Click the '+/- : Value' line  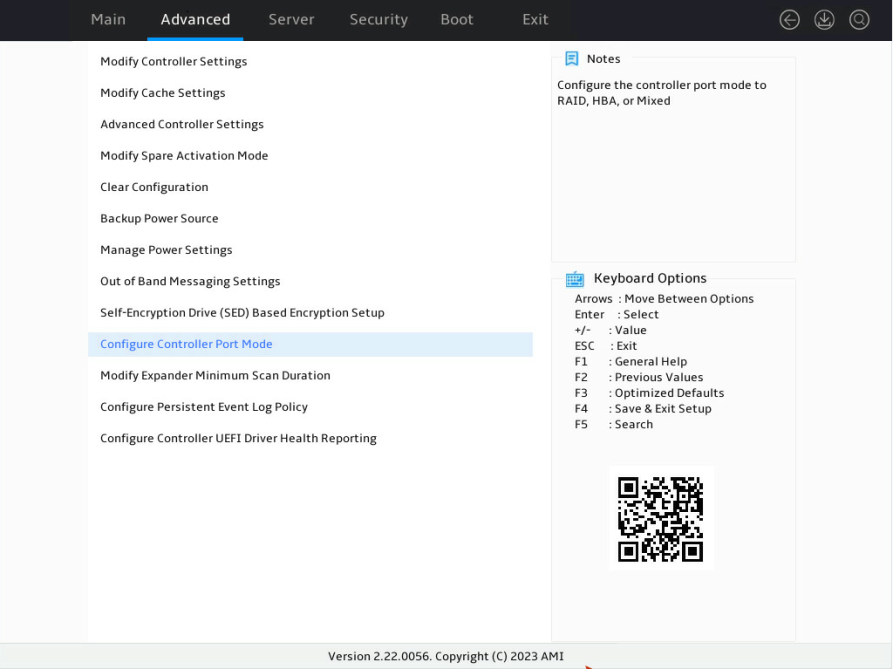[611, 330]
